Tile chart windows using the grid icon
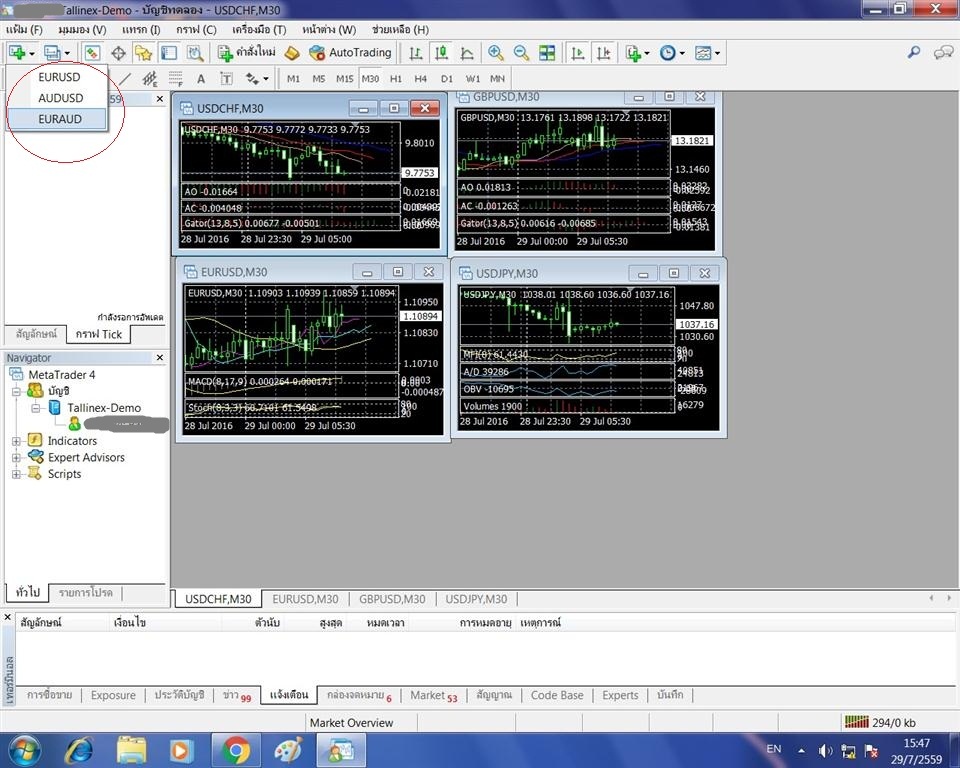The height and width of the screenshot is (768, 960). click(547, 52)
